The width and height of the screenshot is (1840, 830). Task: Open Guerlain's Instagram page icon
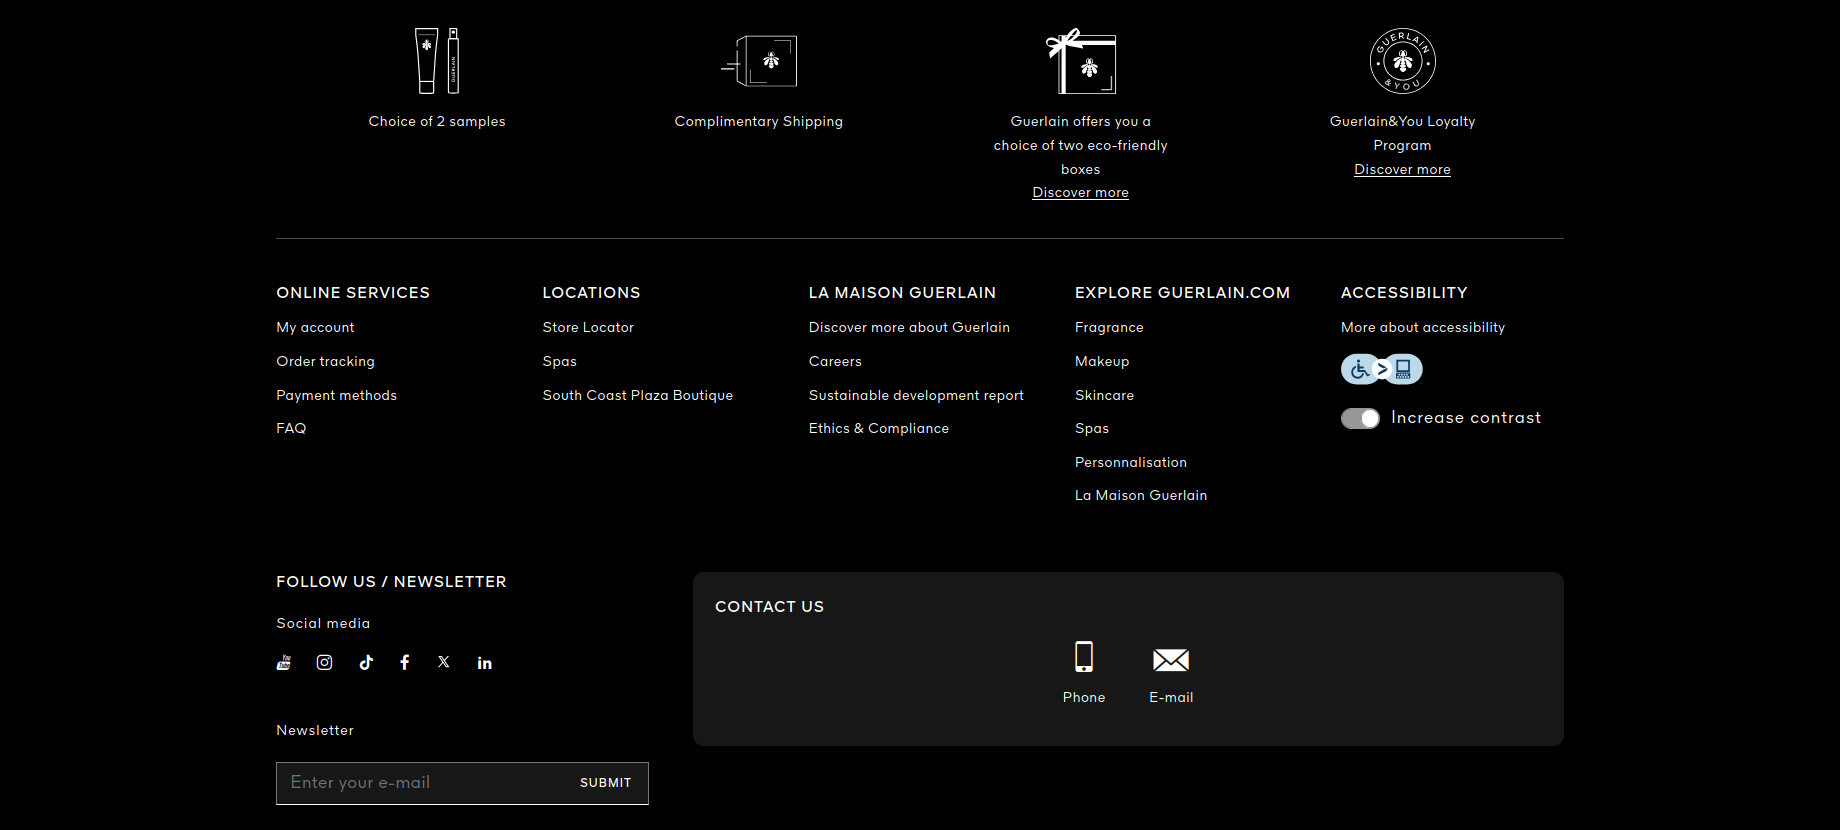(324, 663)
